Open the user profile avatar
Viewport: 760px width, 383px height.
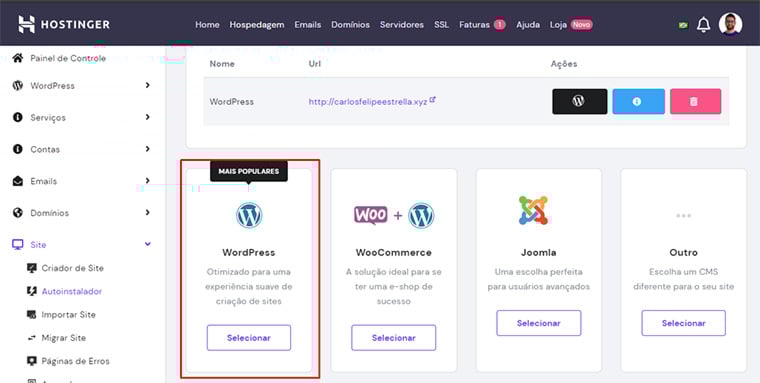pyautogui.click(x=730, y=24)
